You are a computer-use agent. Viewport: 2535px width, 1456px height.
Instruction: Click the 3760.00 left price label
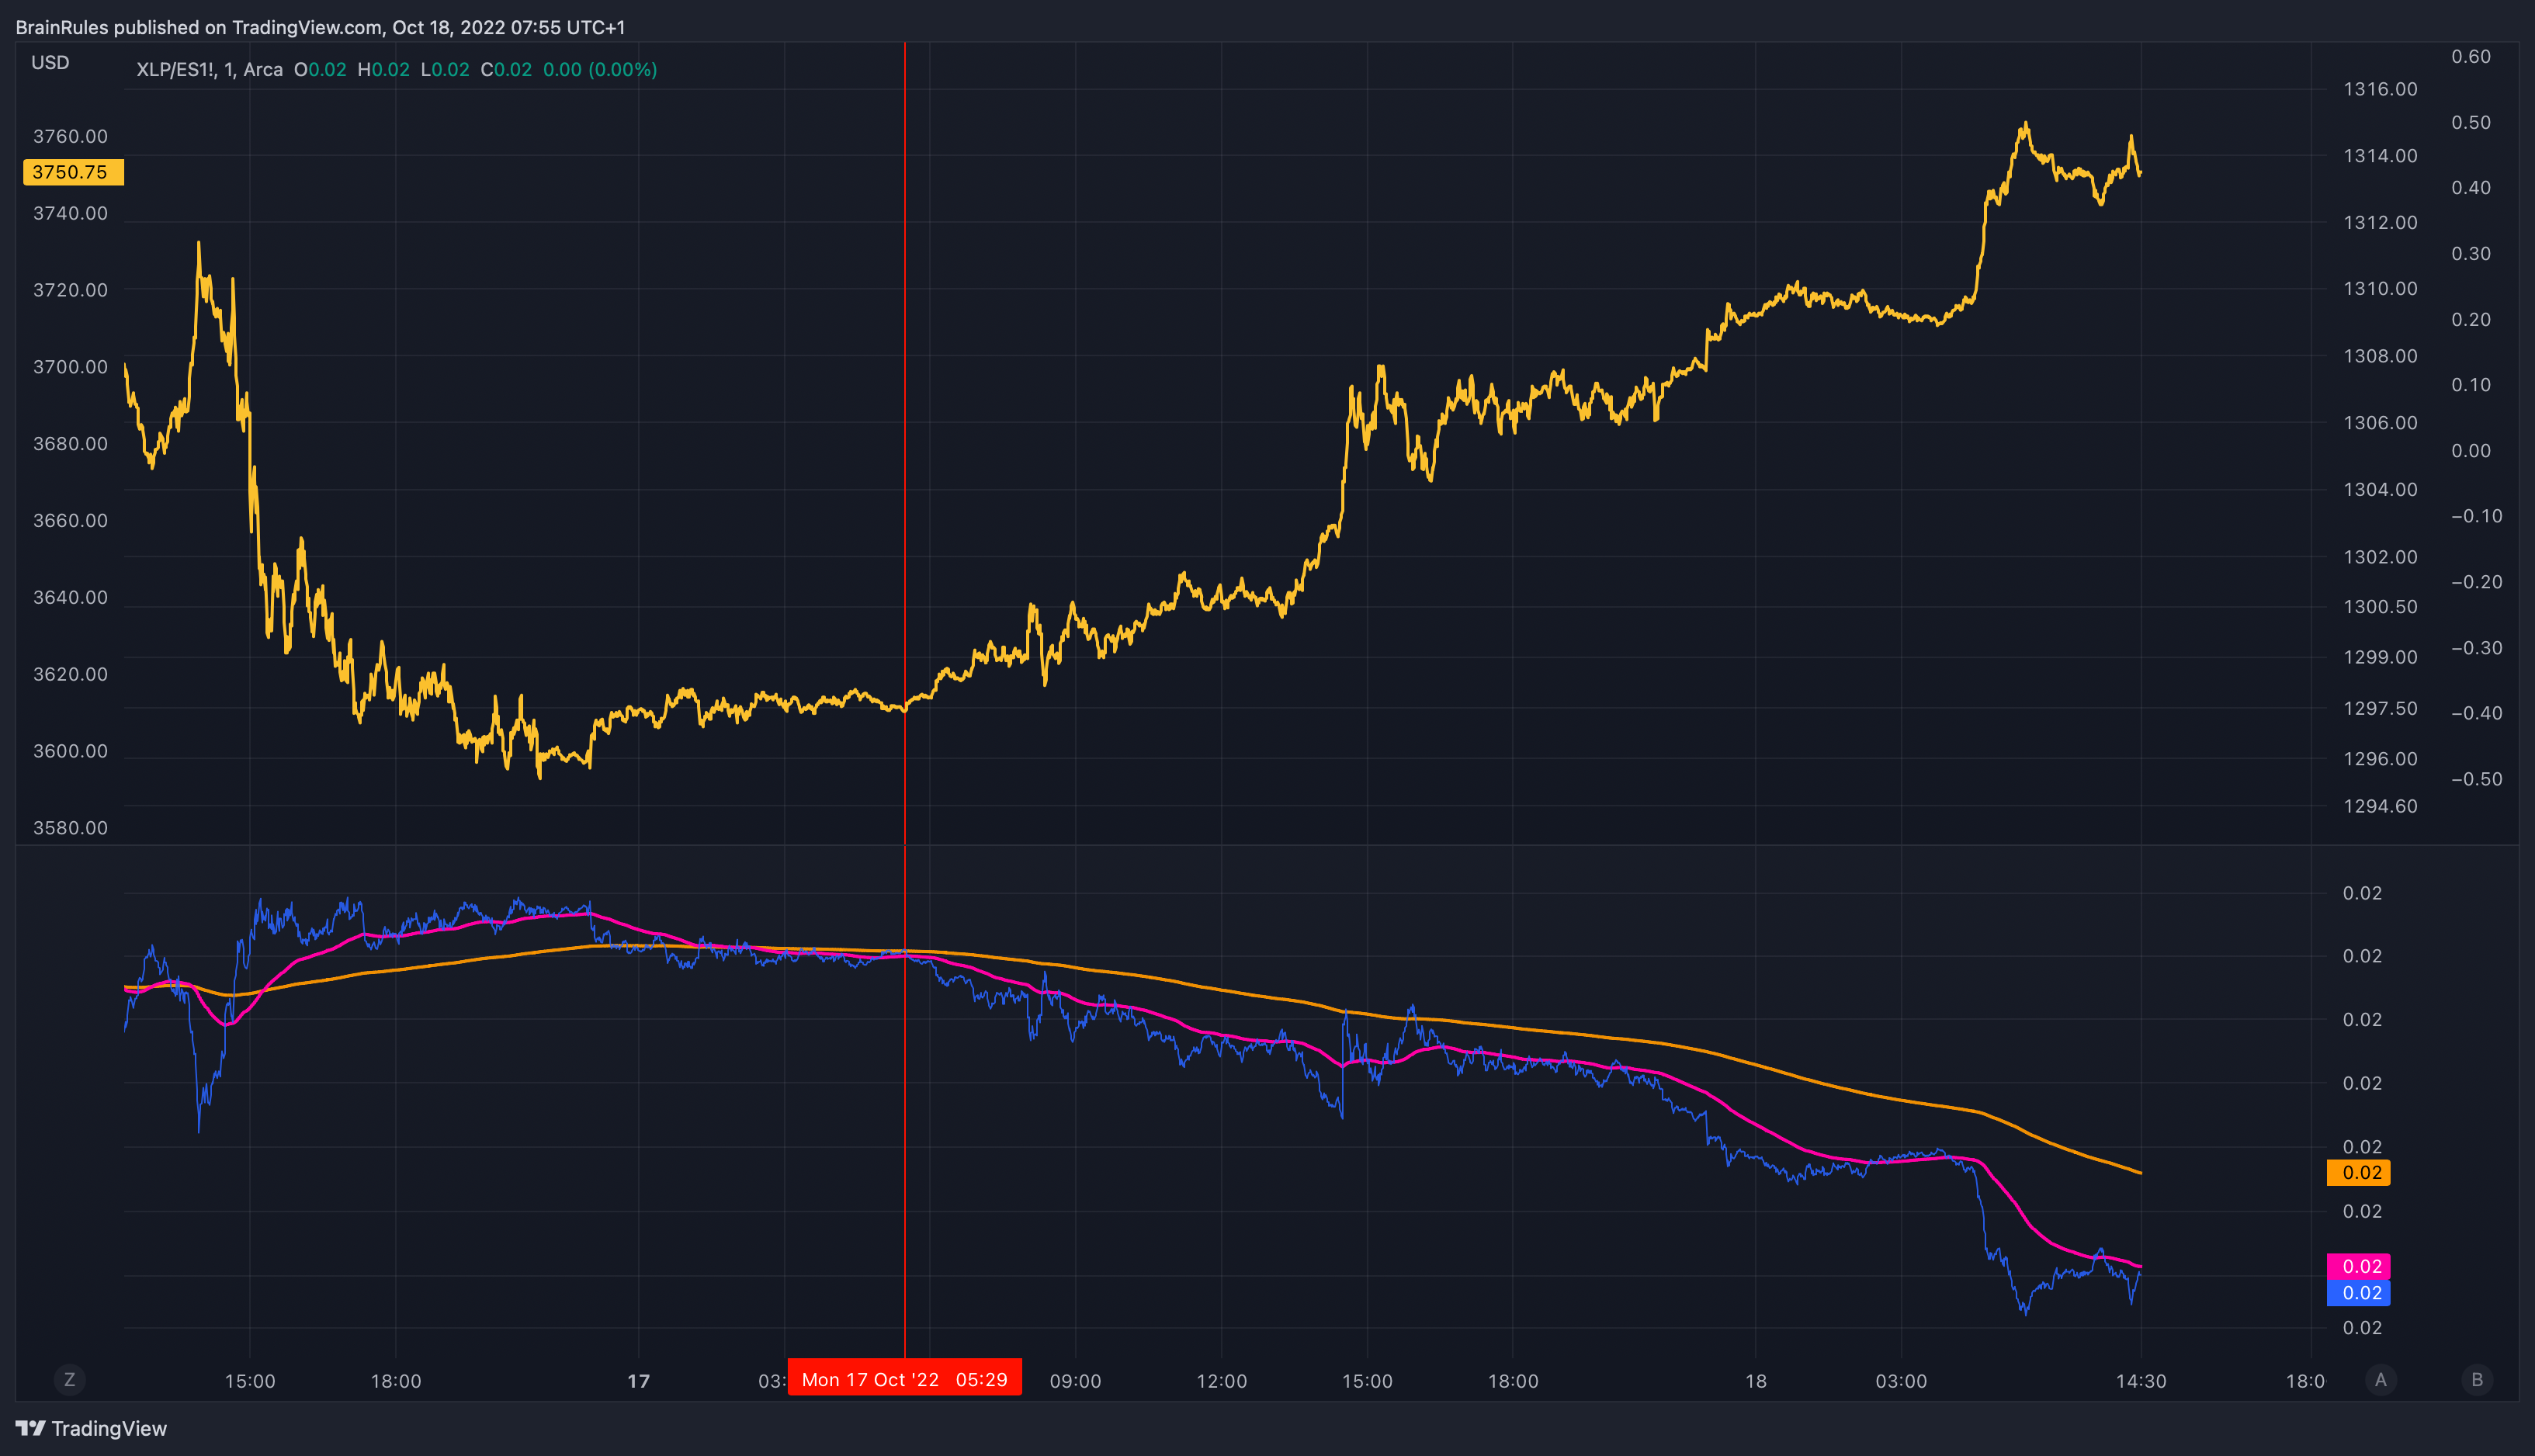70,136
